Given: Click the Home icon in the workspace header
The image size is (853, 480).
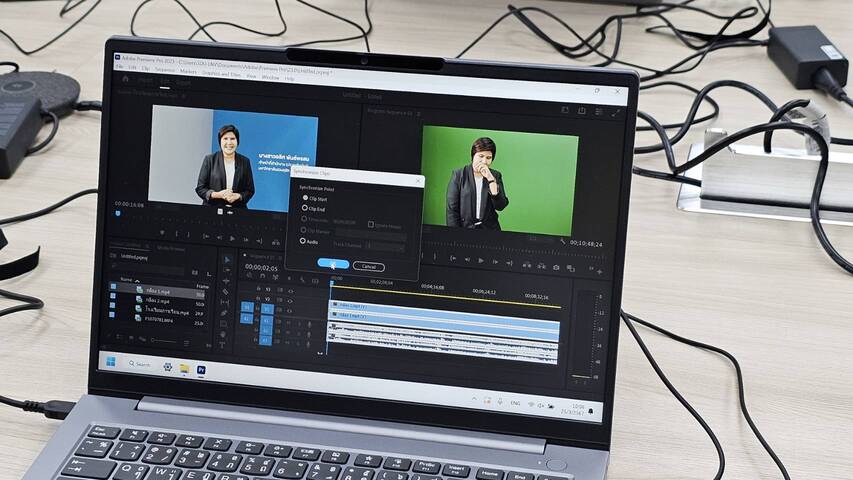Looking at the screenshot, I should pyautogui.click(x=126, y=79).
